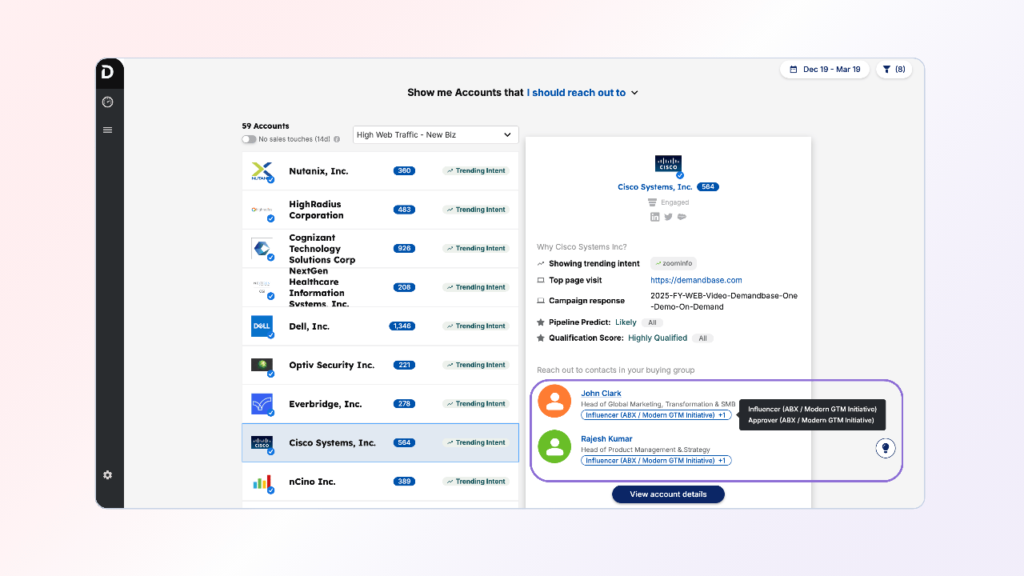Click John Clark's Influencer role tag

(x=656, y=415)
